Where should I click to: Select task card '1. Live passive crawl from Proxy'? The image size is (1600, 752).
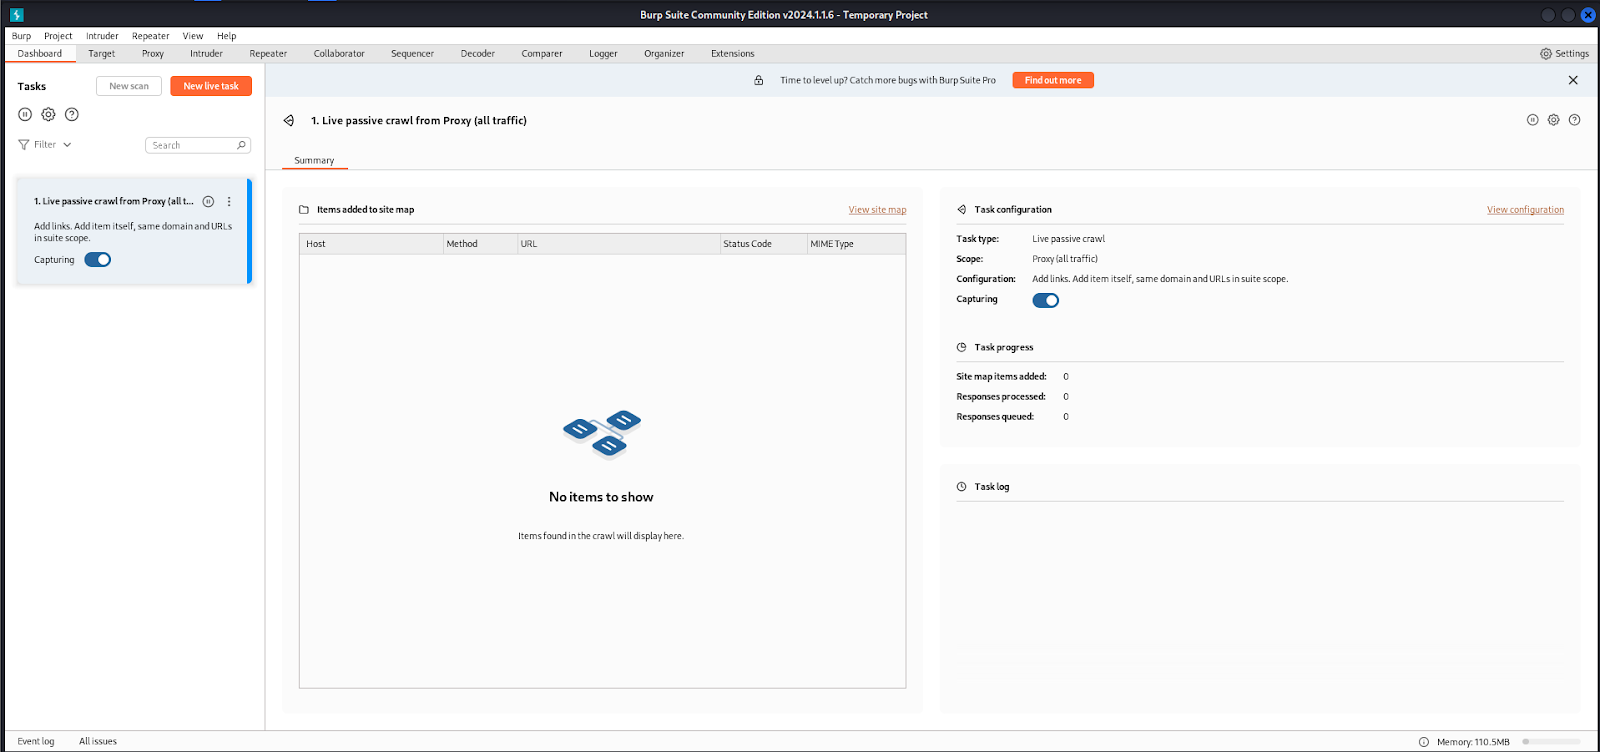tap(134, 231)
